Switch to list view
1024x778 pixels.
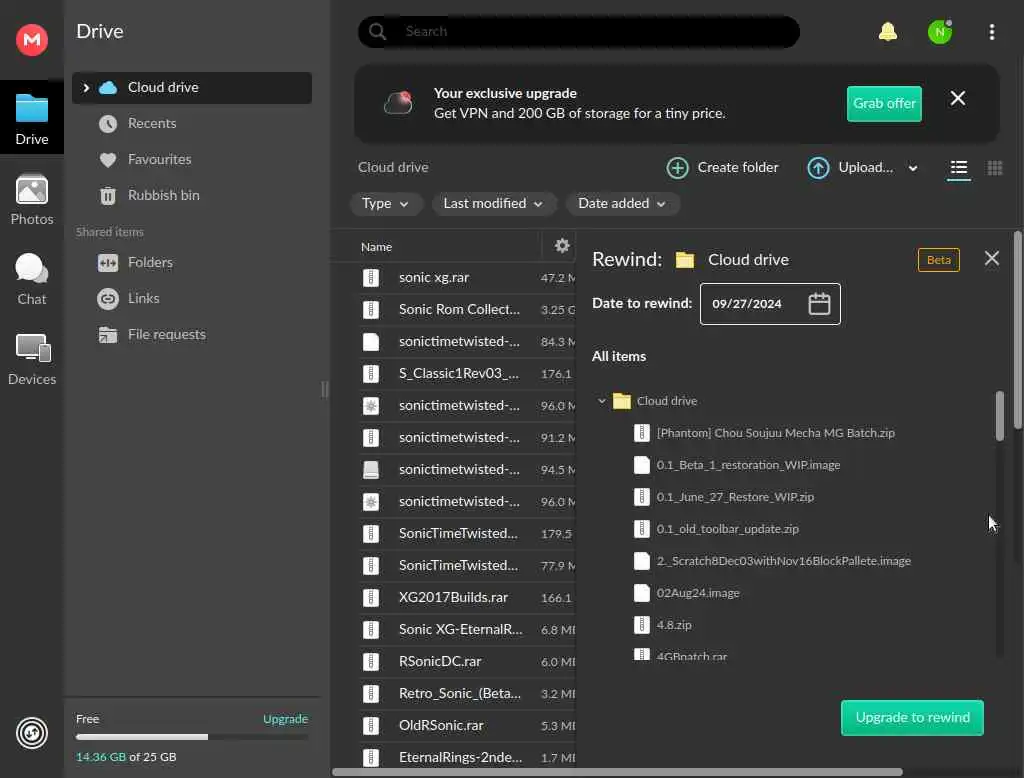tap(958, 169)
